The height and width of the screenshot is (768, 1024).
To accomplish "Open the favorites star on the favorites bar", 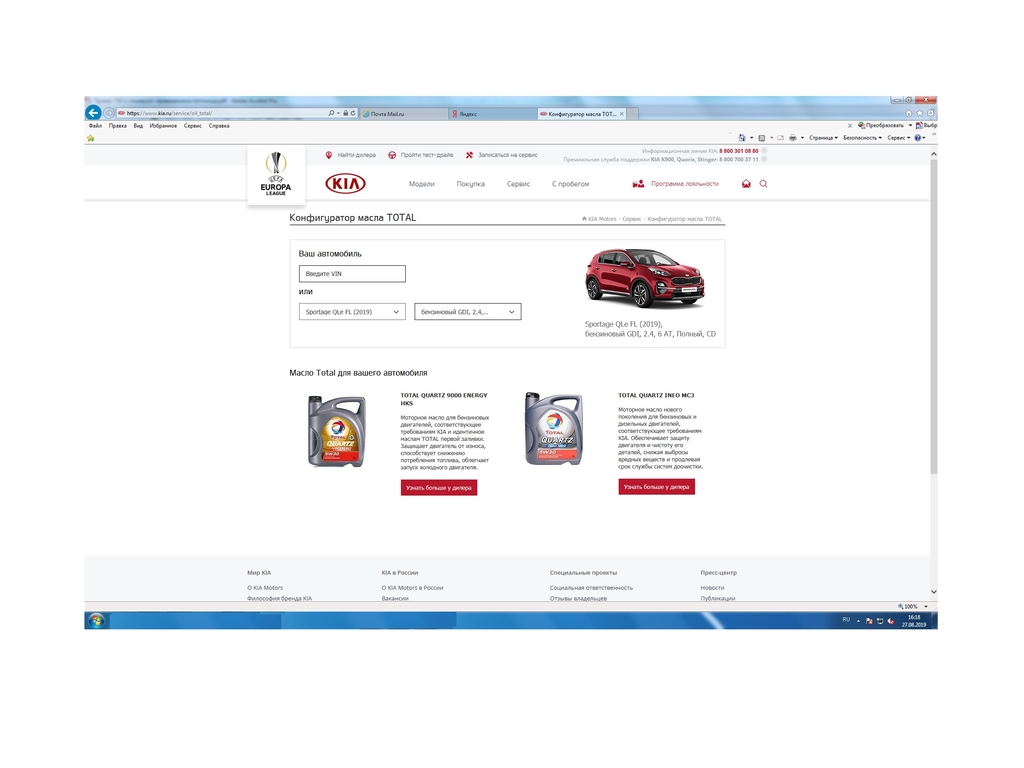I will click(x=91, y=138).
